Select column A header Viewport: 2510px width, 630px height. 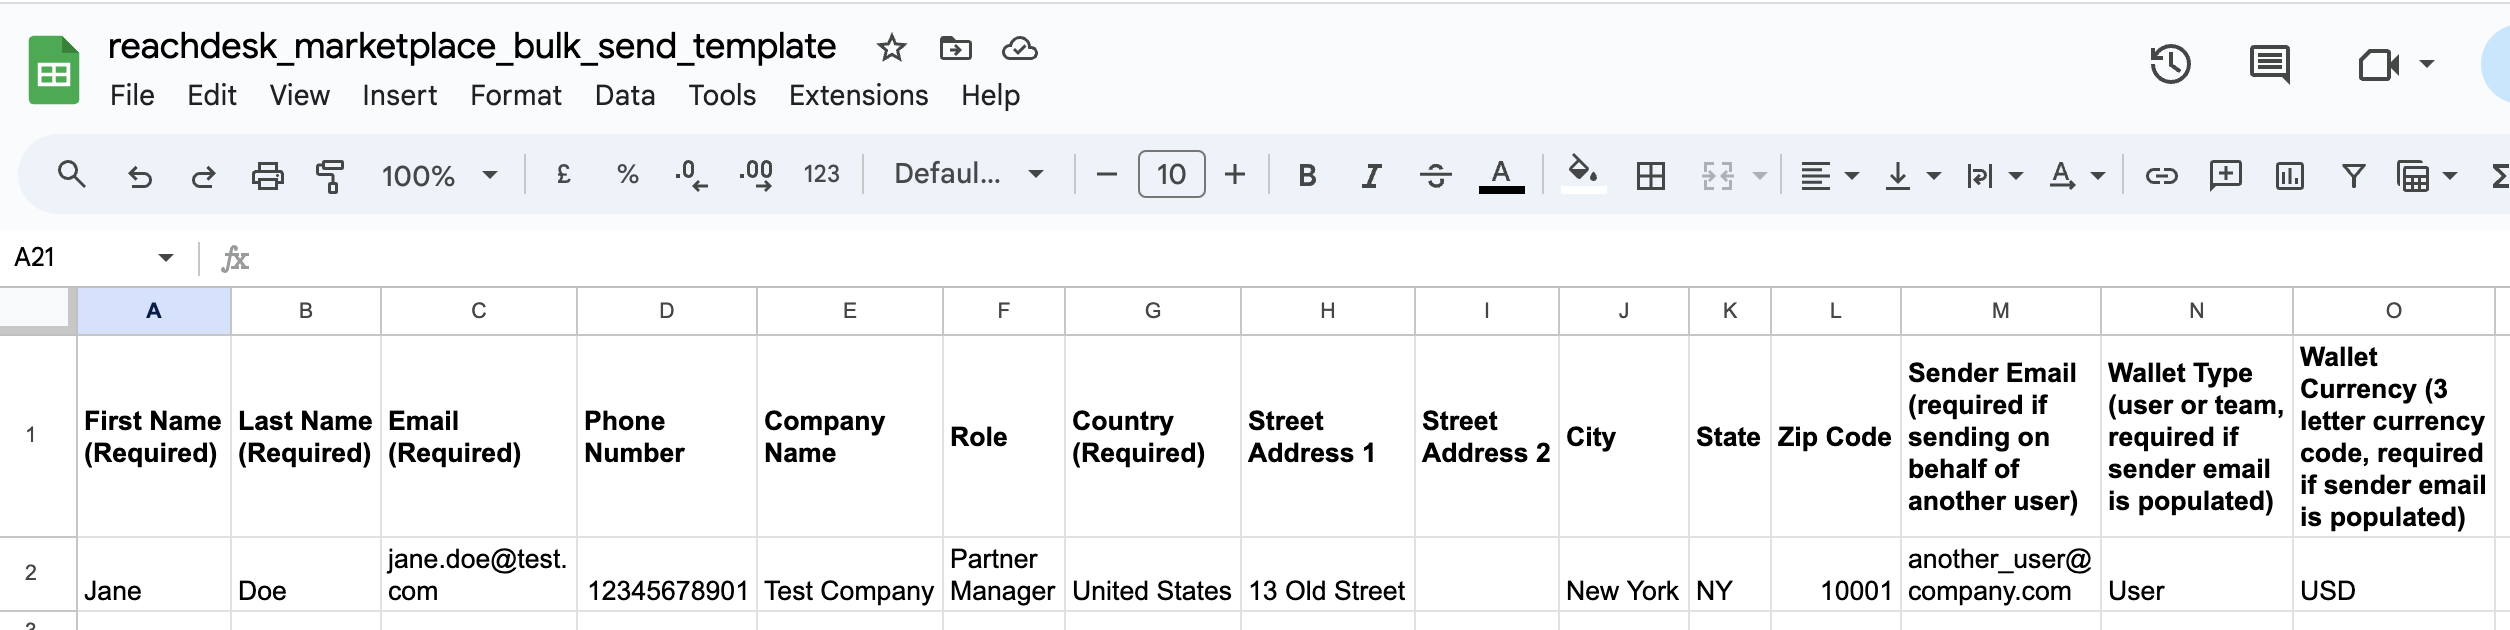(x=154, y=311)
